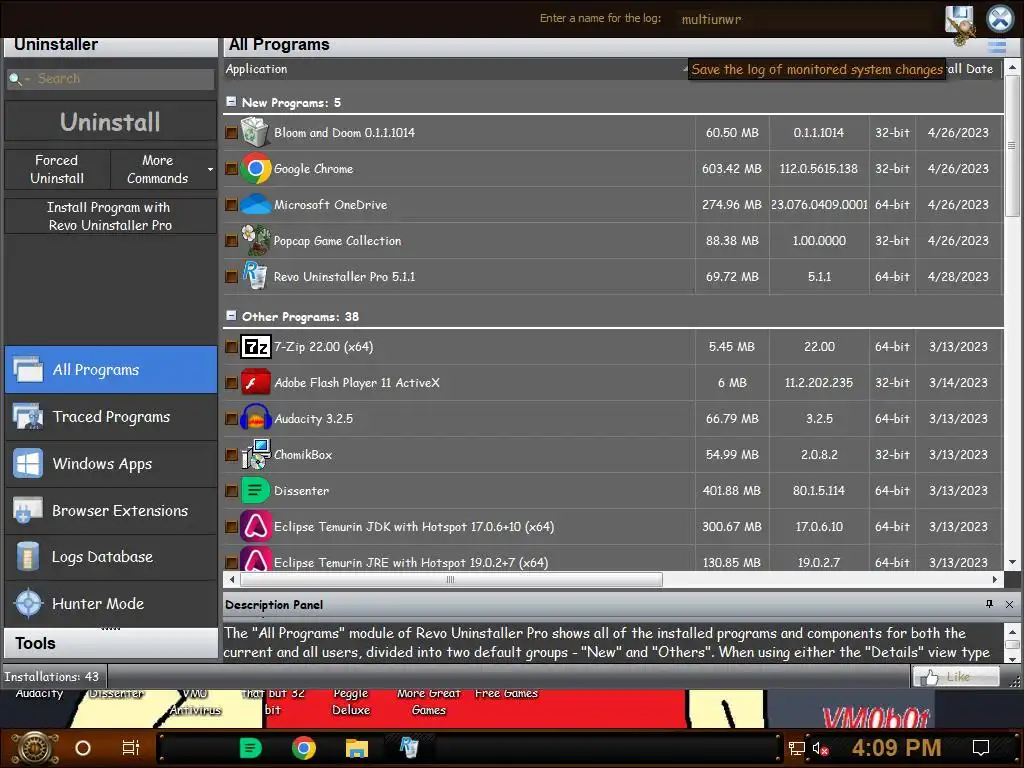Click Install Program with Revo Uninstaller Pro
Image resolution: width=1024 pixels, height=768 pixels.
[110, 216]
